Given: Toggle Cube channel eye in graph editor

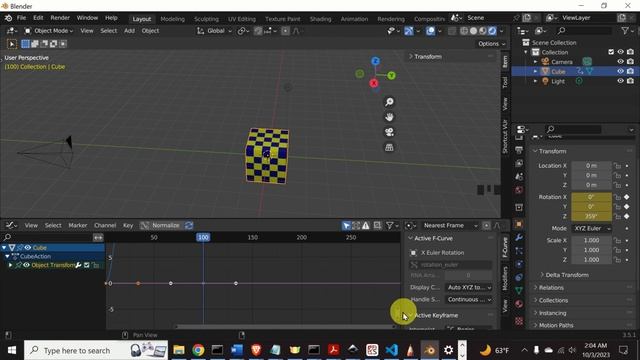Looking at the screenshot, I should pyautogui.click(x=28, y=247).
